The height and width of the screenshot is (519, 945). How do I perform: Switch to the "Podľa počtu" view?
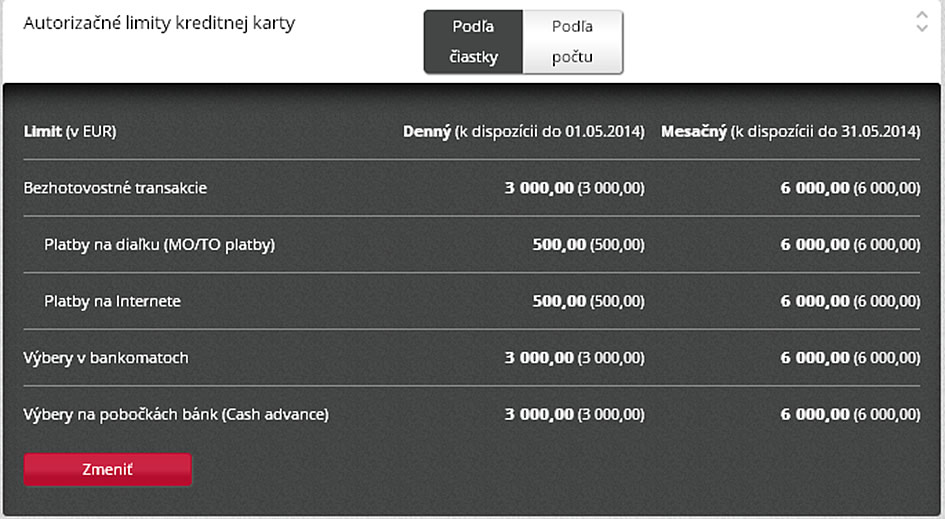573,42
